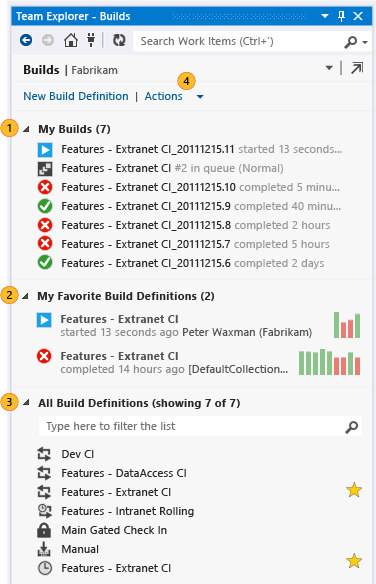This screenshot has height=584, width=376.
Task: Select Main Gated Check In definition
Action: coord(114,530)
